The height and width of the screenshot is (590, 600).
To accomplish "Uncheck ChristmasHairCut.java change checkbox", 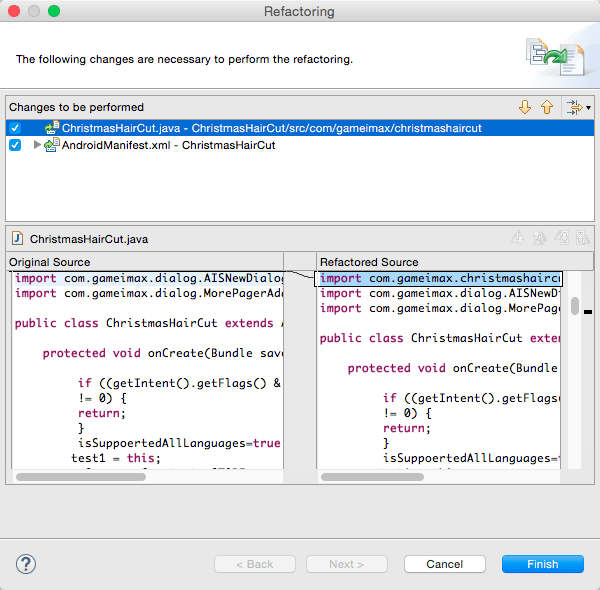I will (15, 128).
